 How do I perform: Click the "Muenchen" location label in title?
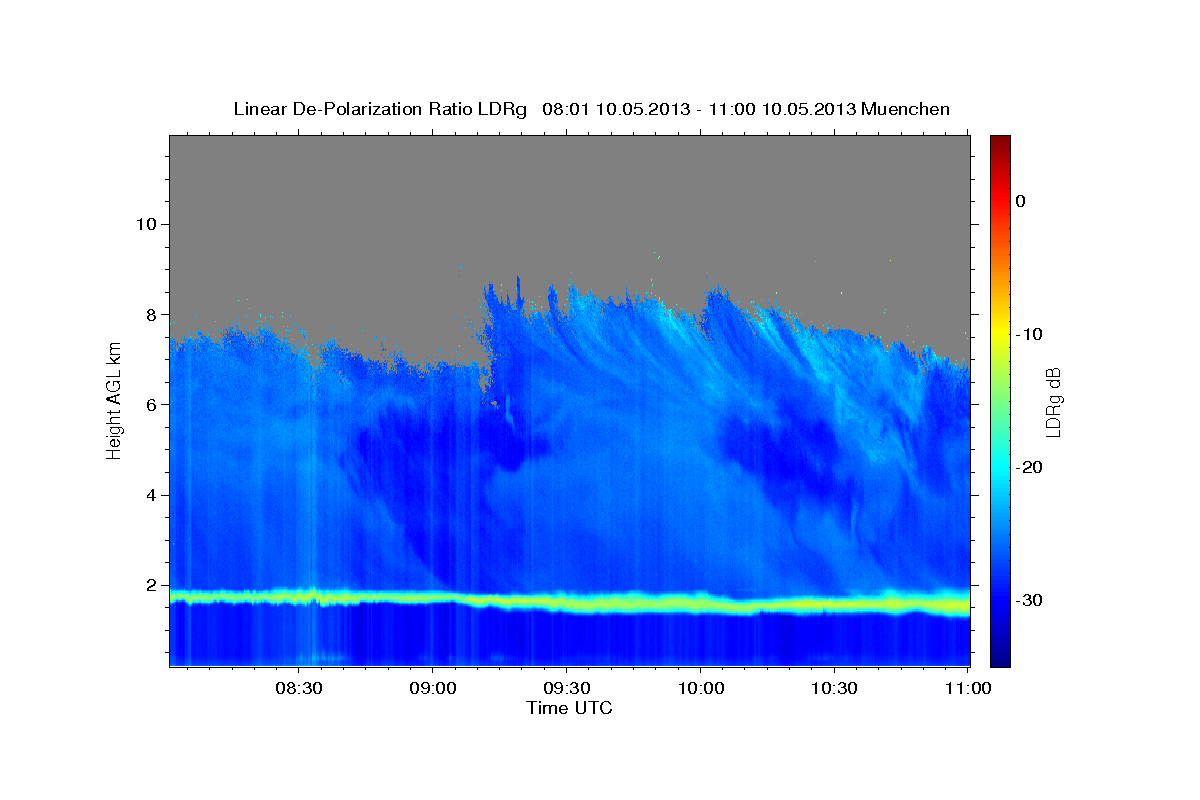[906, 110]
